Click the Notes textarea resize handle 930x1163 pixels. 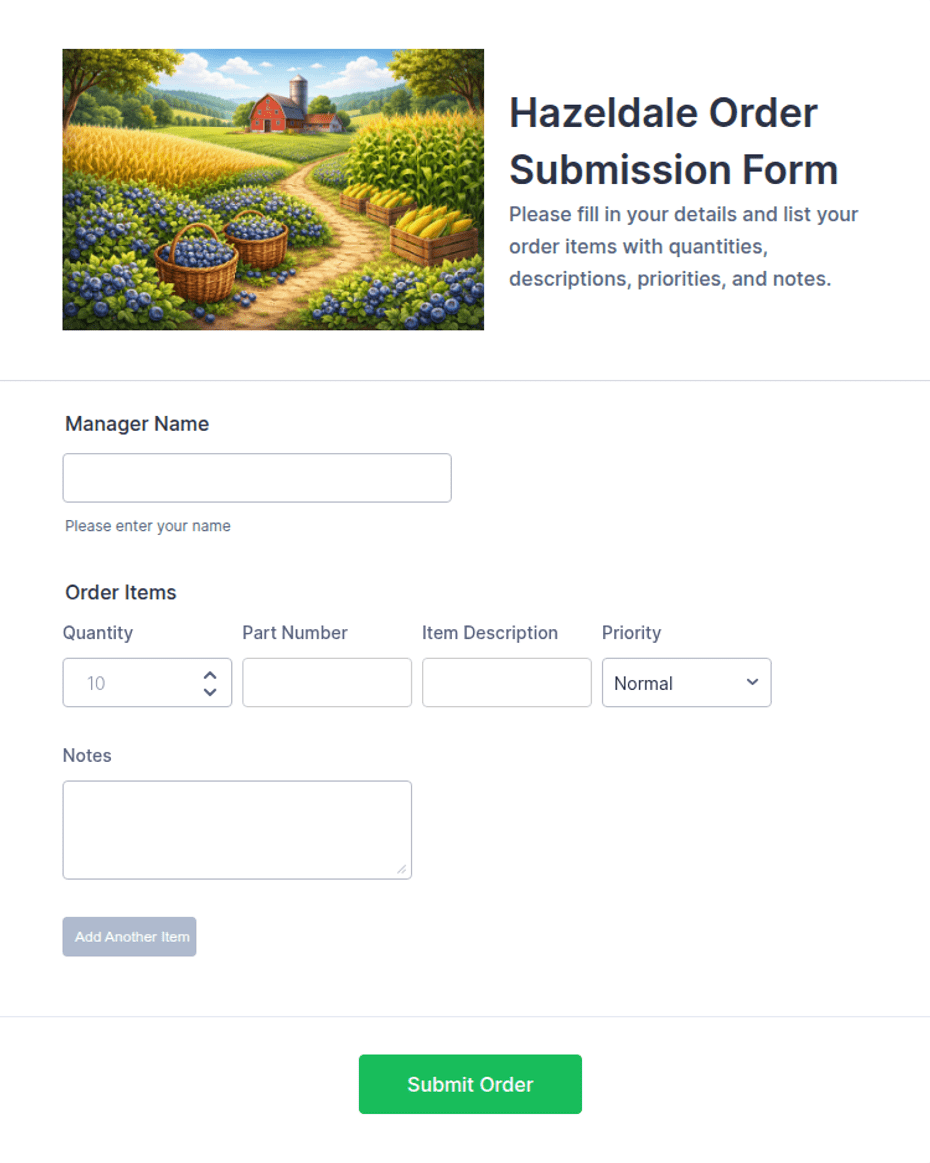tap(401, 869)
